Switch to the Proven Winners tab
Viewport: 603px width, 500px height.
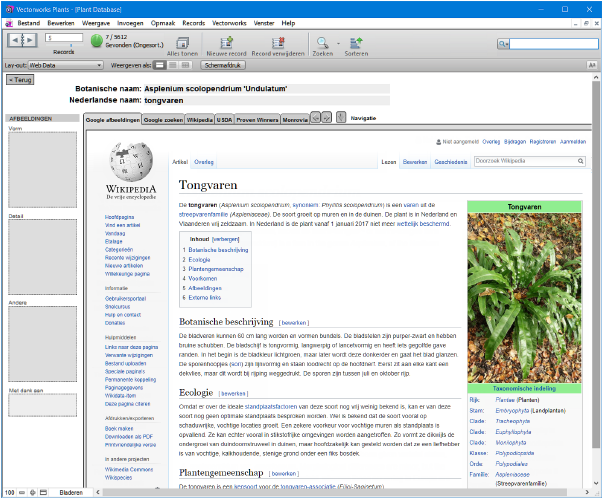point(257,120)
